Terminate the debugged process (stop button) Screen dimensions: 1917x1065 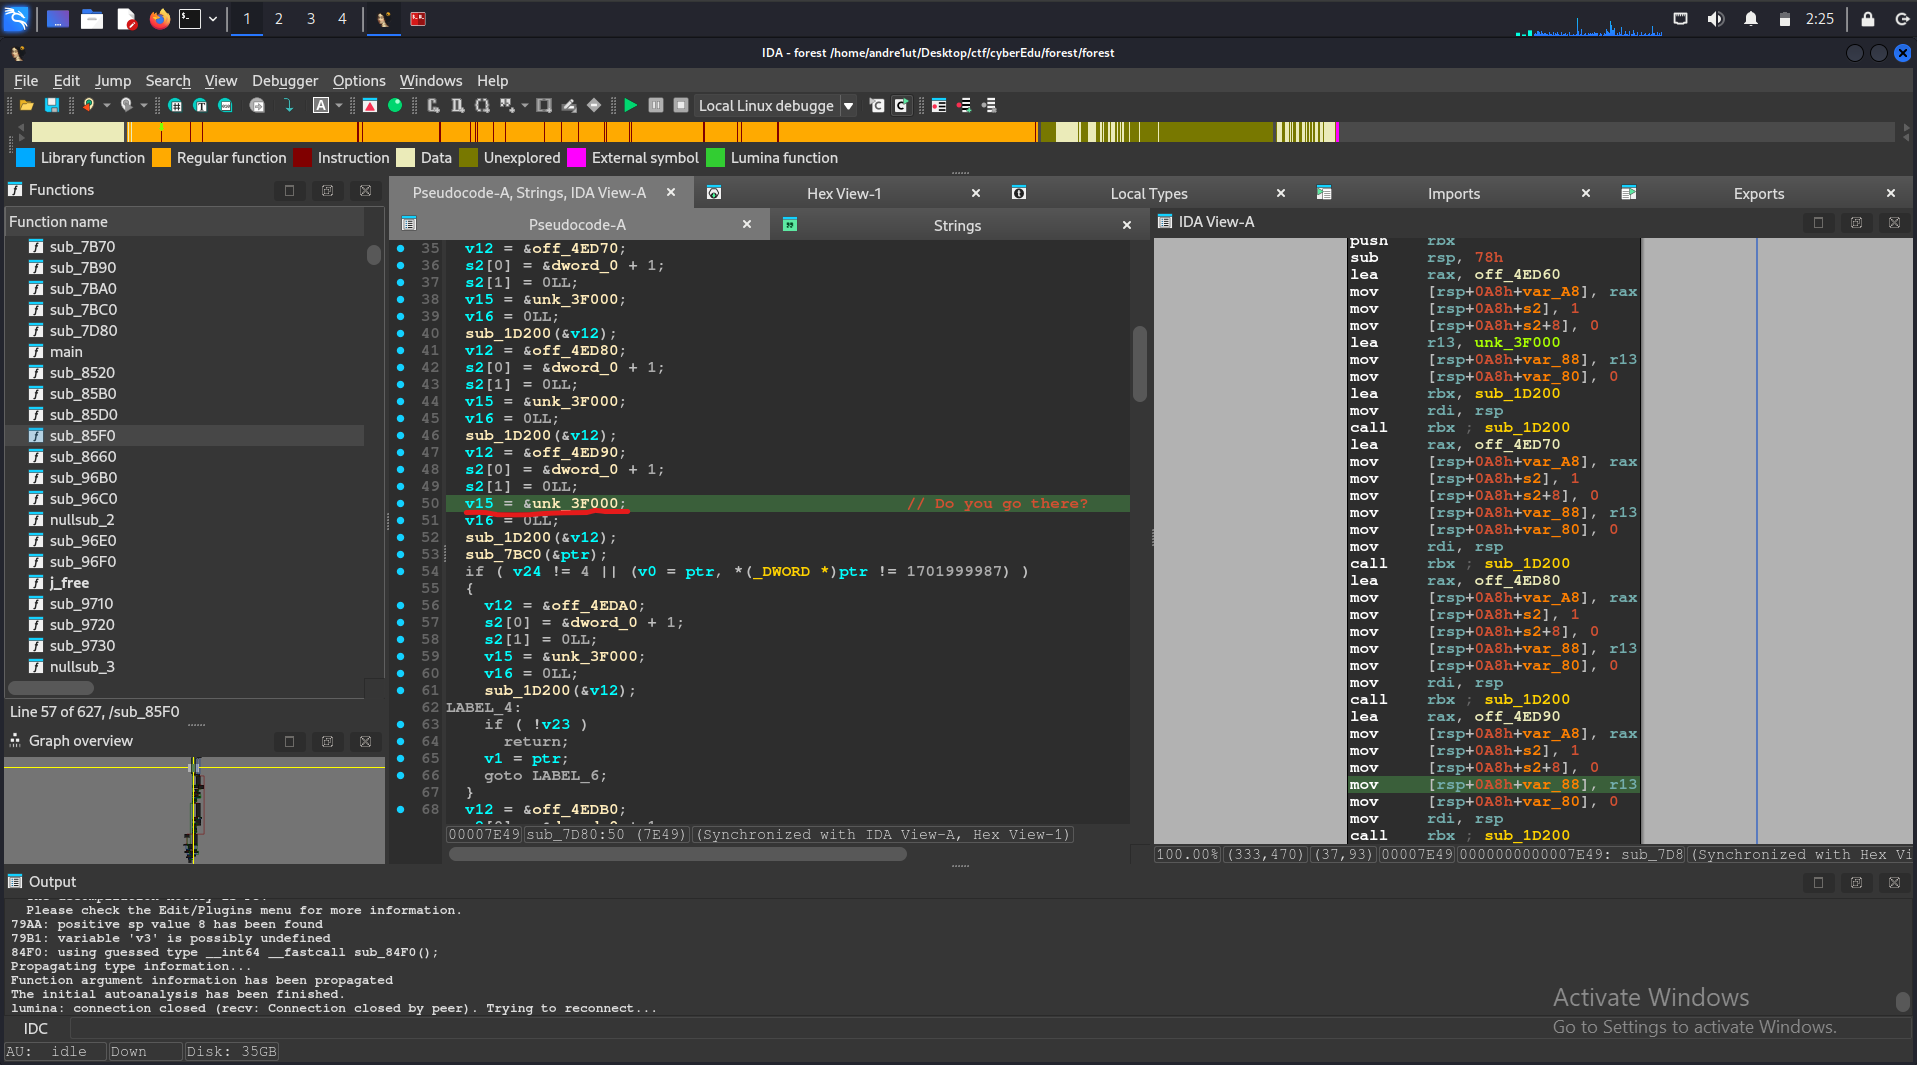681,105
